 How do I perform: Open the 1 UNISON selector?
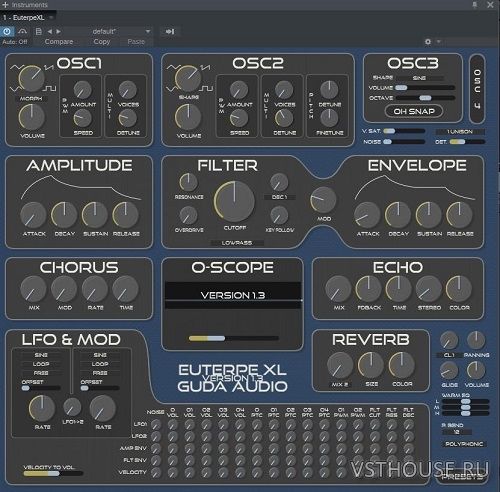pyautogui.click(x=460, y=132)
